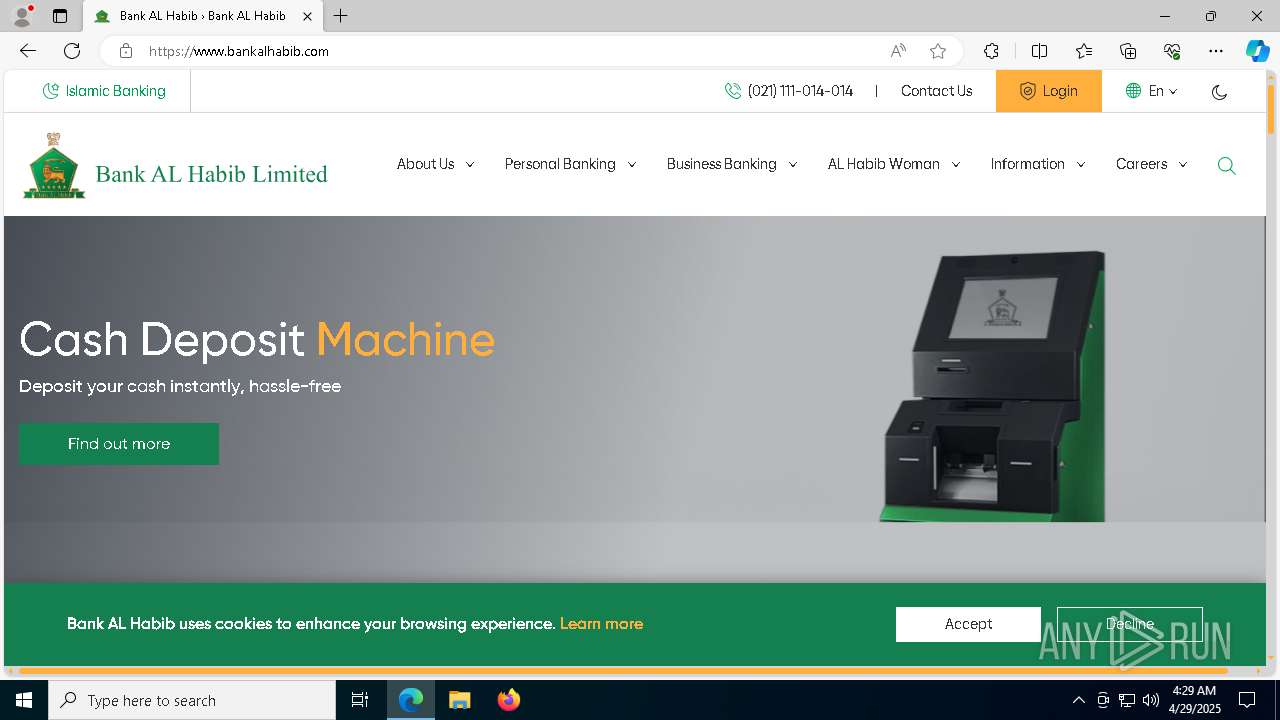The width and height of the screenshot is (1280, 720).
Task: Go to Islamic Banking
Action: pos(104,91)
